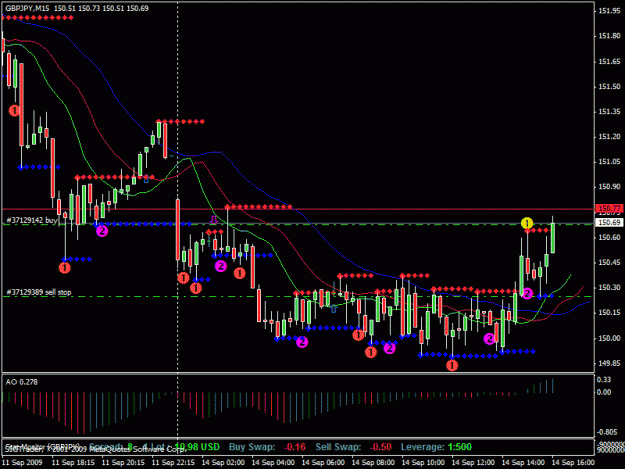Click the 149.85 price scale label
625x469 pixels.
point(609,363)
